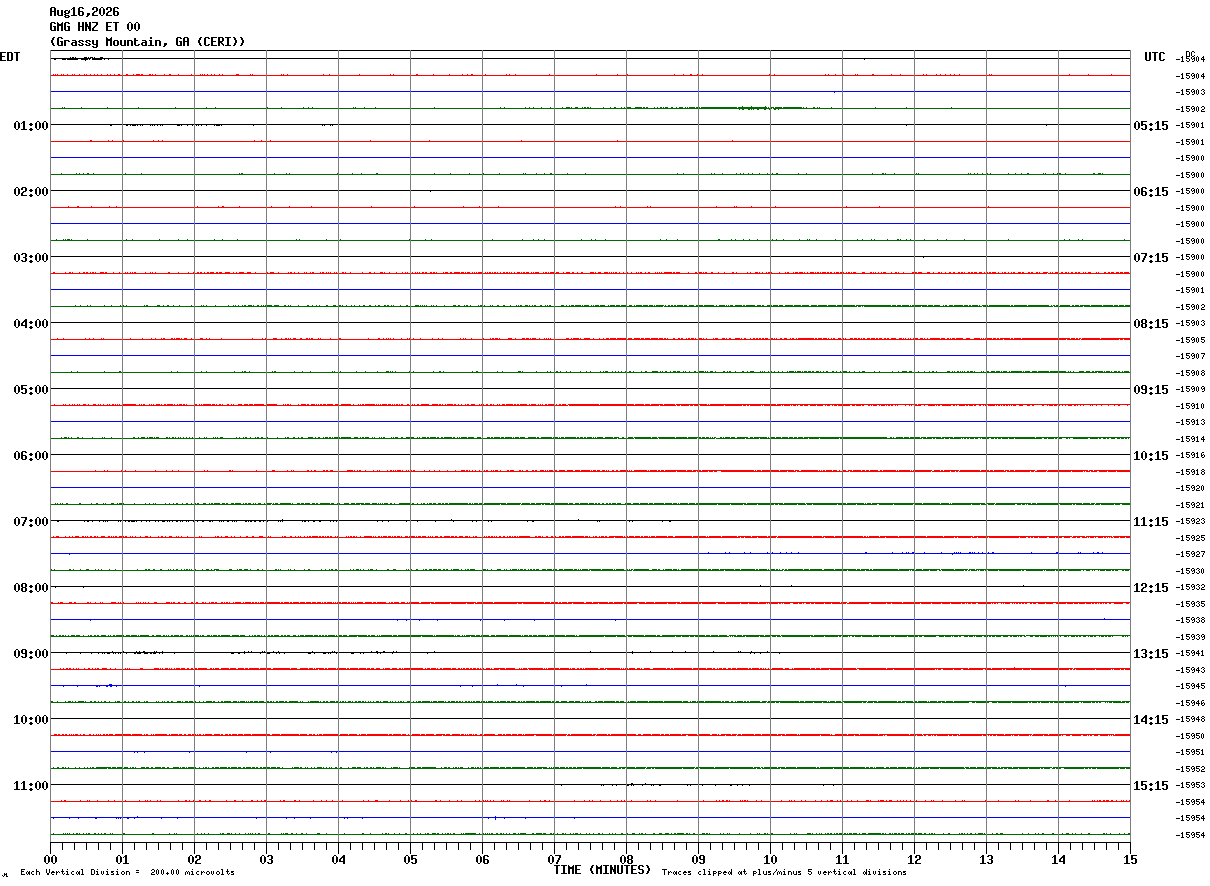Click the TIME (MINUTES) axis label
The height and width of the screenshot is (886, 1210).
tap(602, 870)
